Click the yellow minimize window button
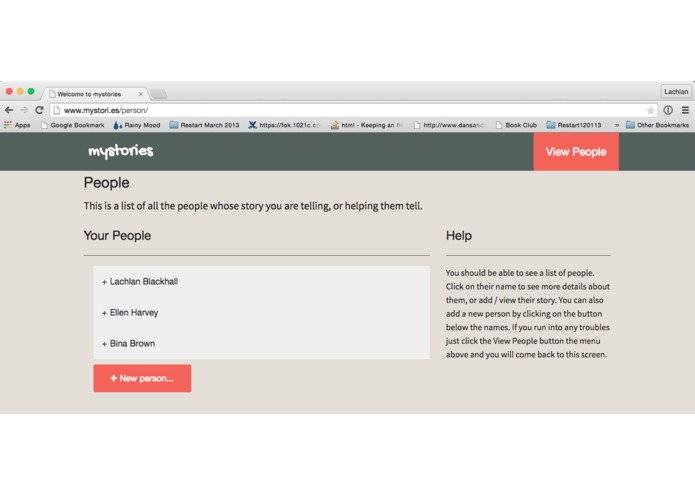The height and width of the screenshot is (494, 695). click(x=20, y=91)
